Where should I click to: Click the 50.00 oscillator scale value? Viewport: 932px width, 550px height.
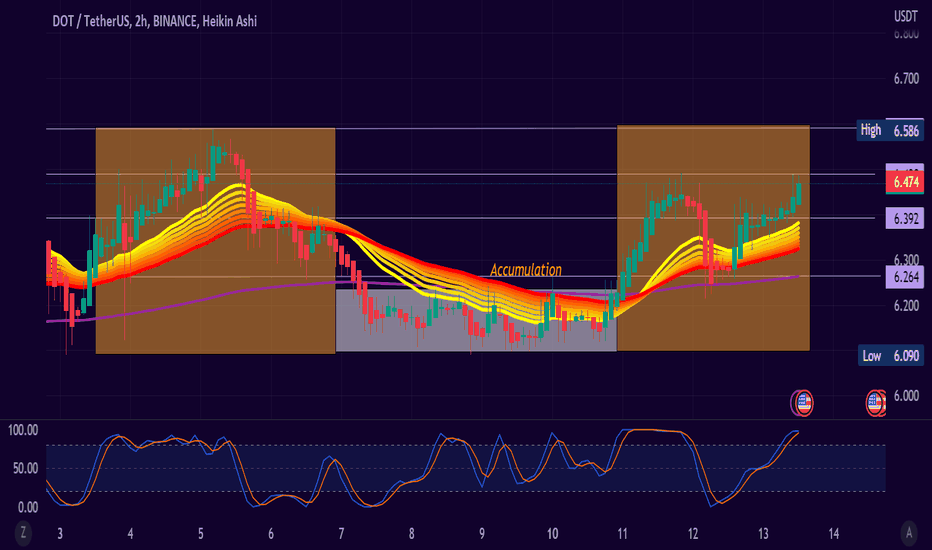[x=26, y=469]
